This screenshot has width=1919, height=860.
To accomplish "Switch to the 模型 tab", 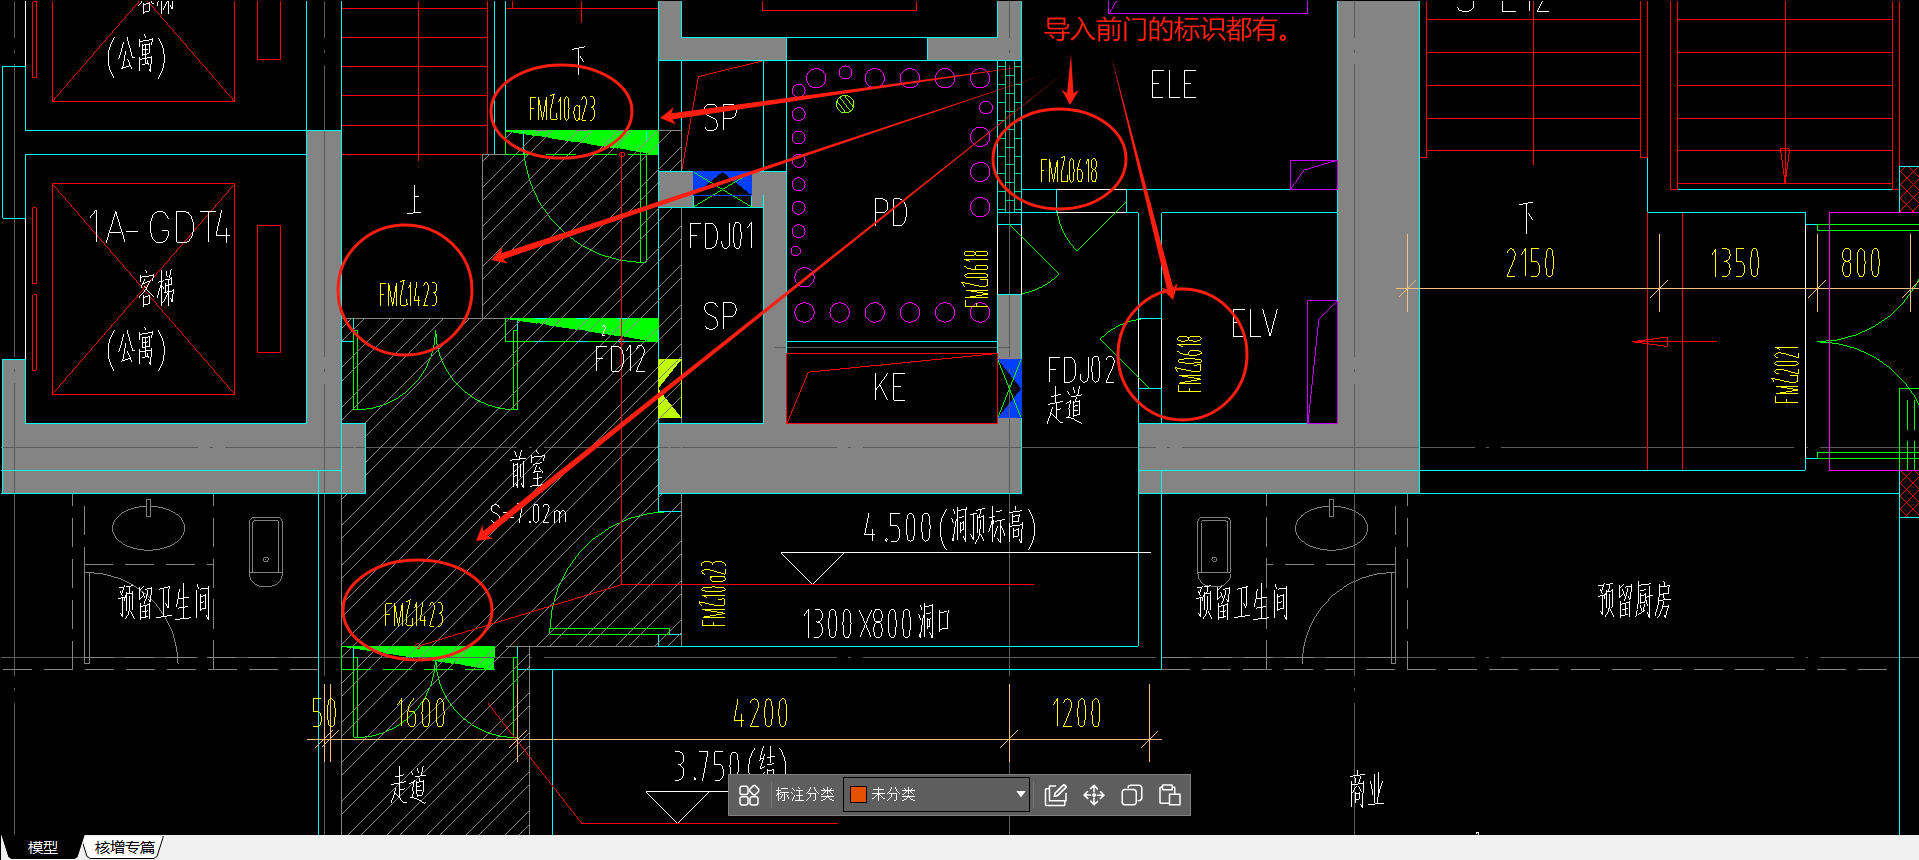I will pos(42,847).
